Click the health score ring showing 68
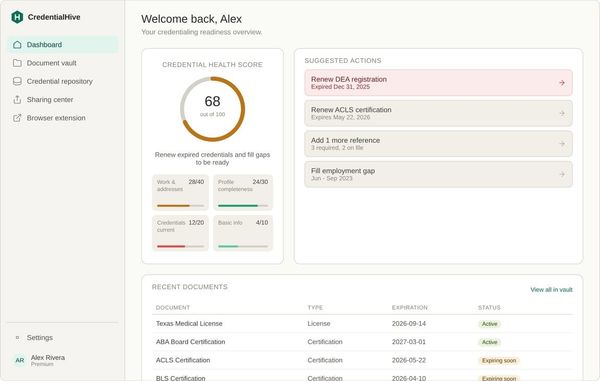The image size is (600, 381). pyautogui.click(x=212, y=109)
